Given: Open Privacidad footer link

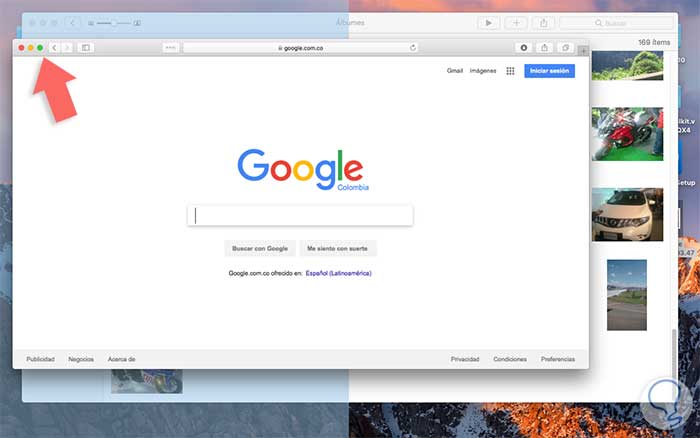Looking at the screenshot, I should coord(465,359).
